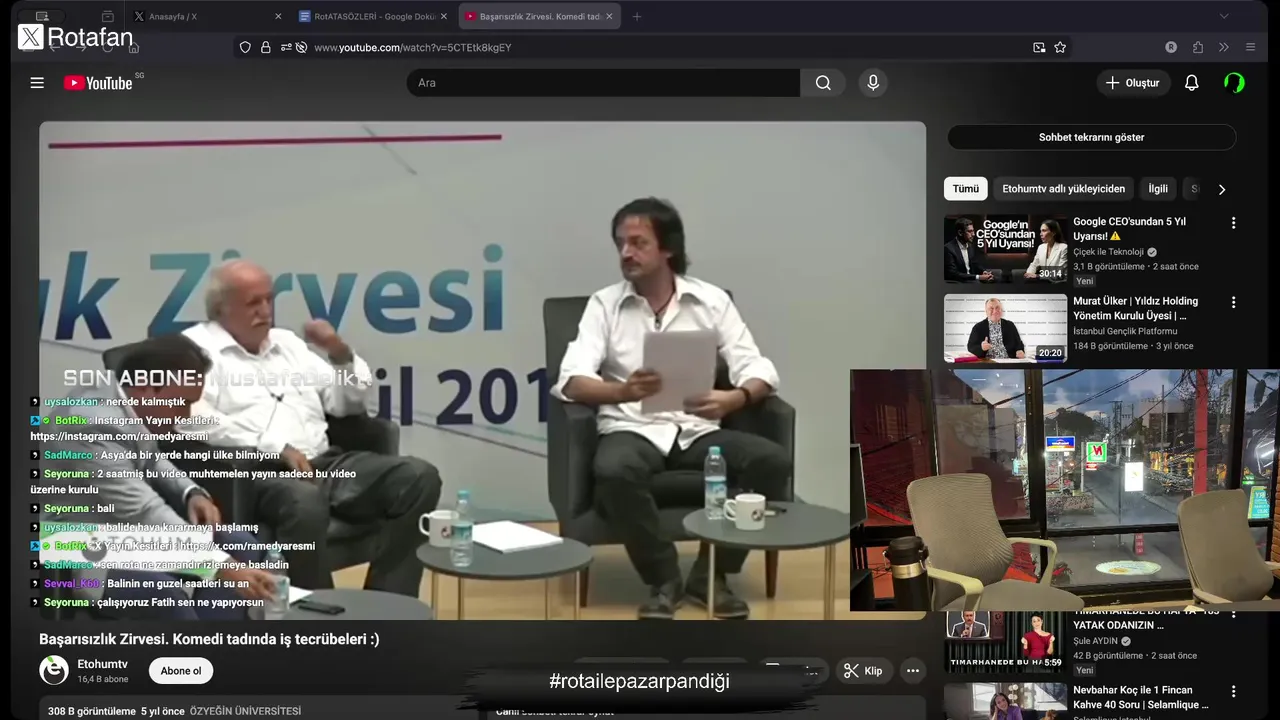The image size is (1280, 720).
Task: Open more options for Murat Ülker video
Action: pyautogui.click(x=1233, y=302)
